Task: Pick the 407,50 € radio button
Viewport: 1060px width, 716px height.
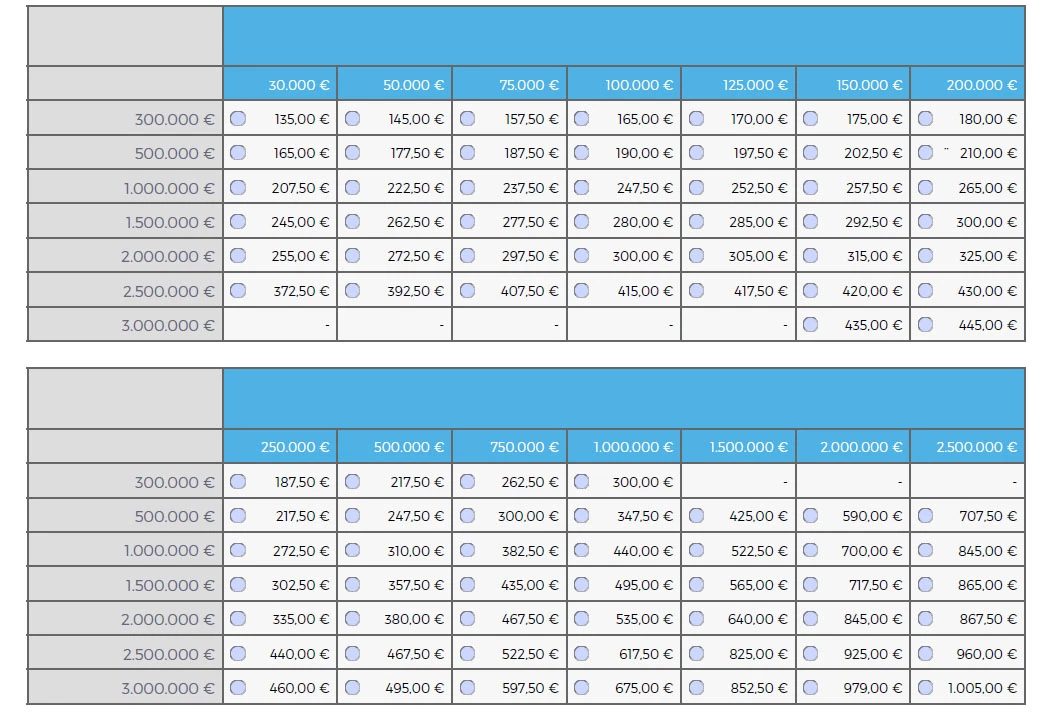Action: click(467, 291)
